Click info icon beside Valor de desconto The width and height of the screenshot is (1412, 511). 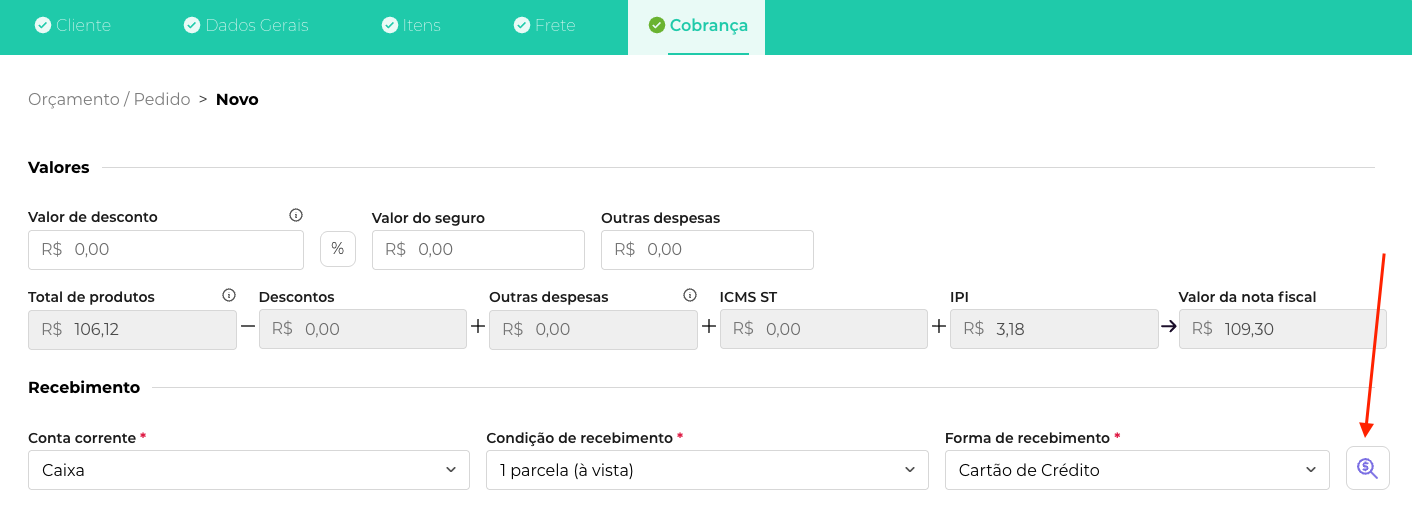pos(296,215)
